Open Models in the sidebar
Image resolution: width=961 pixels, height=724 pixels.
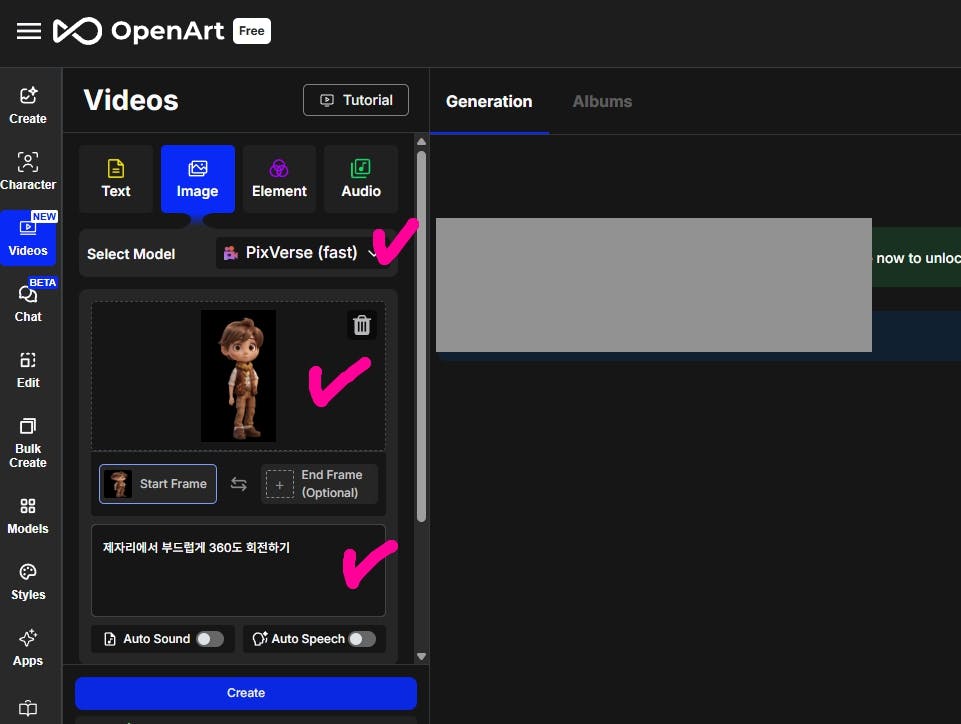[28, 516]
